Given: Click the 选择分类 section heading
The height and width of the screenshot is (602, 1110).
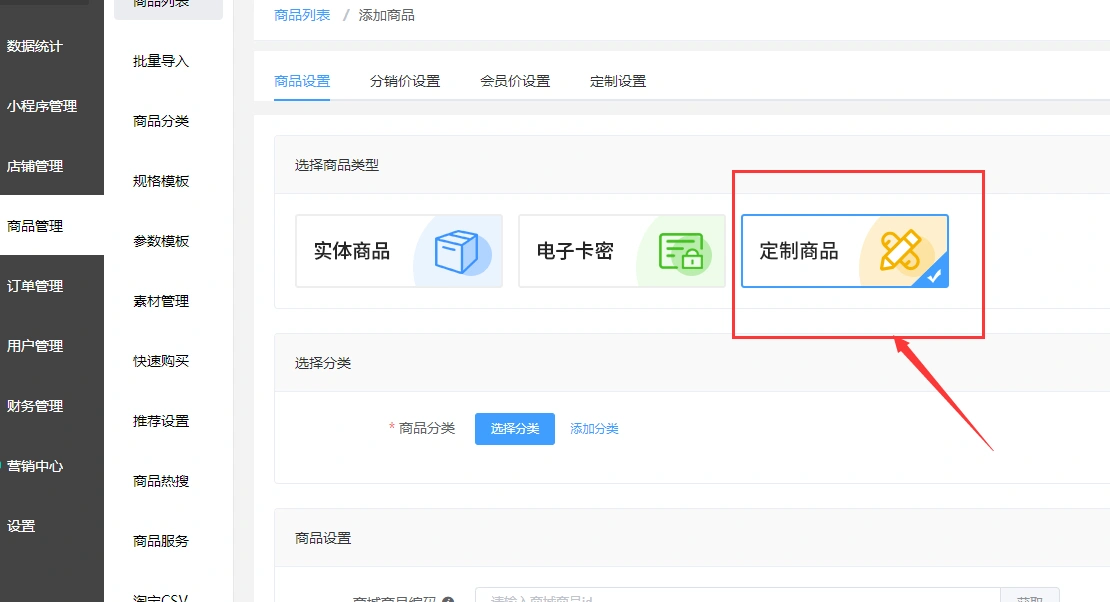Looking at the screenshot, I should coord(323,363).
